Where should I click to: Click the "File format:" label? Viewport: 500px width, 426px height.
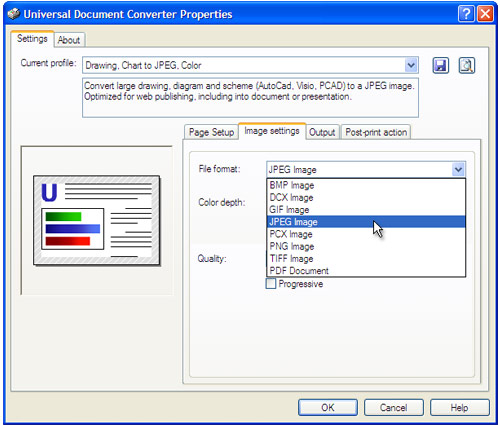tap(219, 169)
